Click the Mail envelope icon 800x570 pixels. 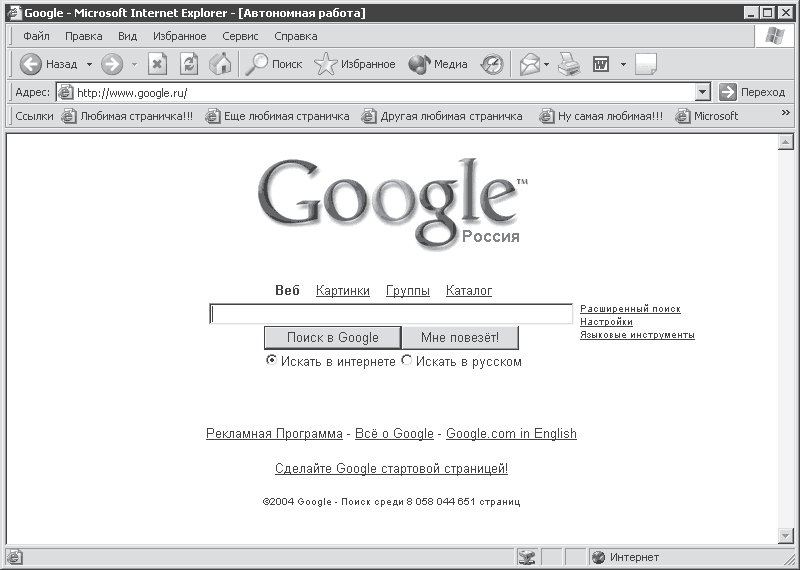click(530, 65)
